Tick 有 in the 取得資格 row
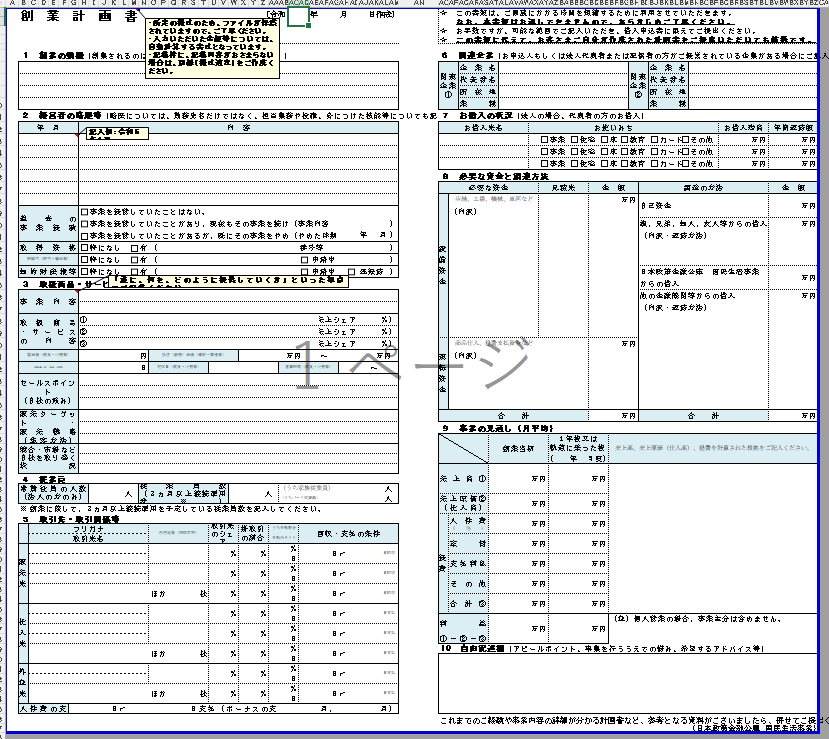 tap(135, 248)
